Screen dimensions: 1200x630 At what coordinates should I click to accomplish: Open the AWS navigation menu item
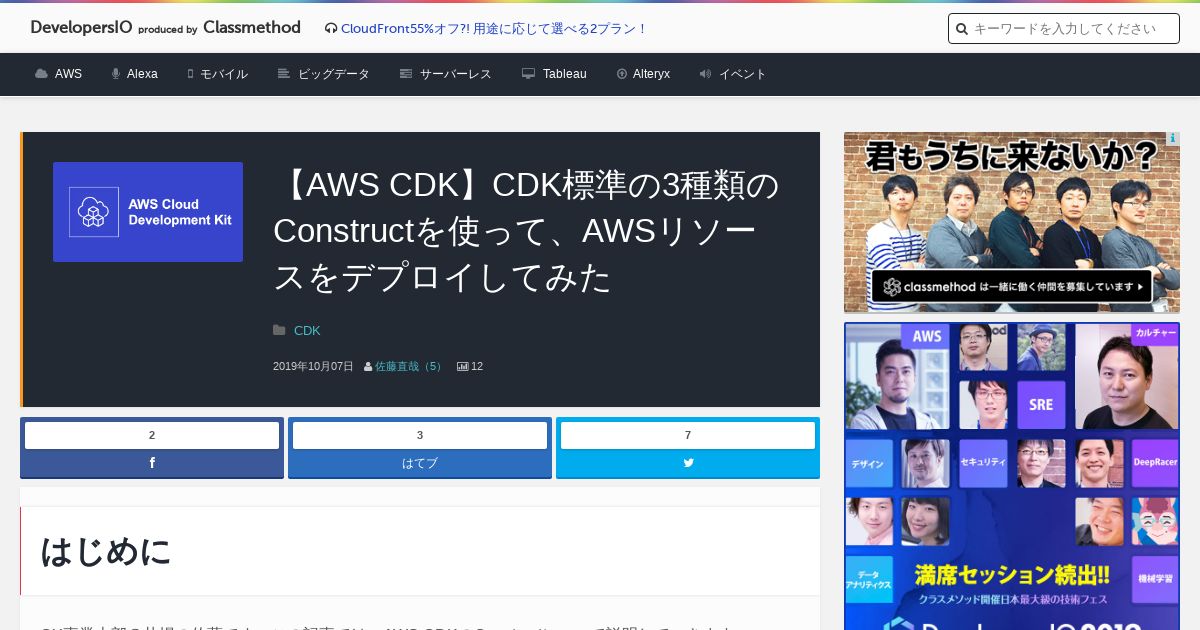click(x=68, y=74)
